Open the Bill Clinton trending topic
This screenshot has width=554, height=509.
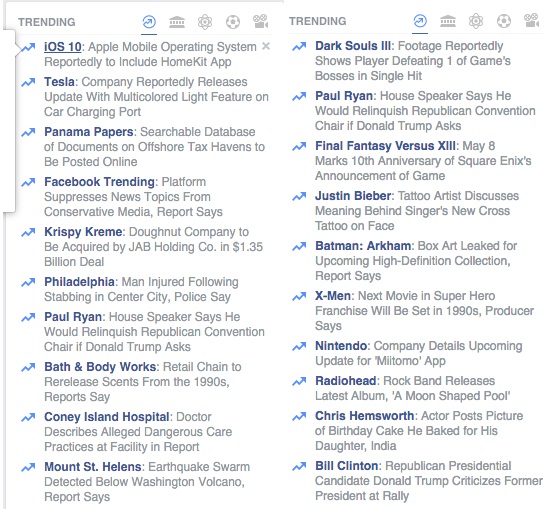347,466
